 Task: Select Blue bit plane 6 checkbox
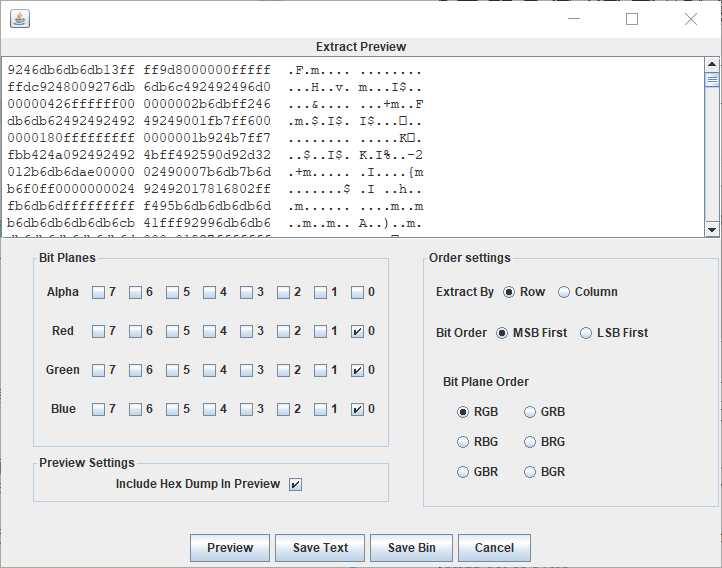coord(135,410)
